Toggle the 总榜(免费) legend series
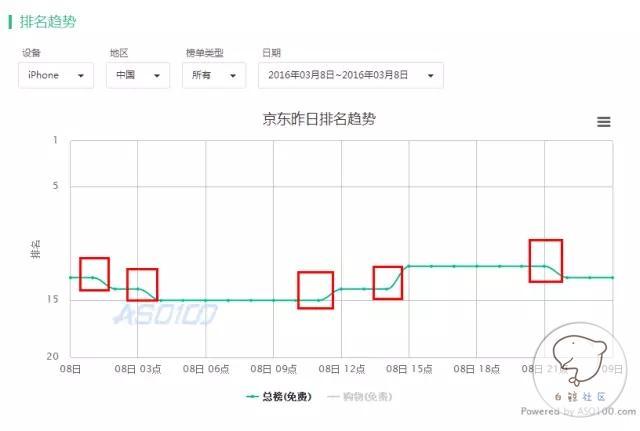 279,396
